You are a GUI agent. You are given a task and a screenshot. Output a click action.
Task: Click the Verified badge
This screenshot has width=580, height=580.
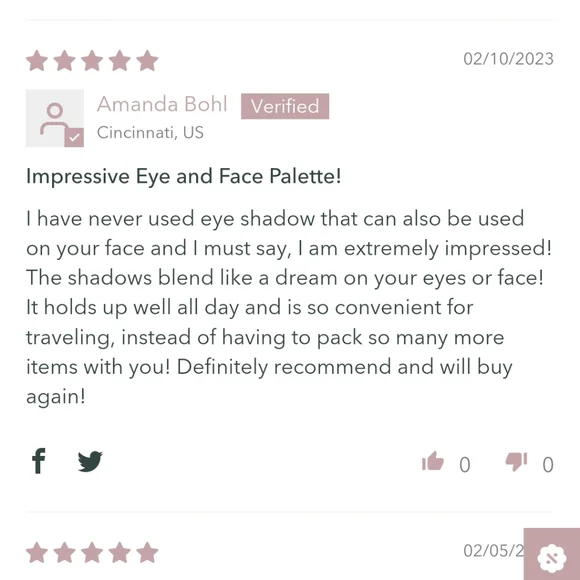(x=285, y=106)
